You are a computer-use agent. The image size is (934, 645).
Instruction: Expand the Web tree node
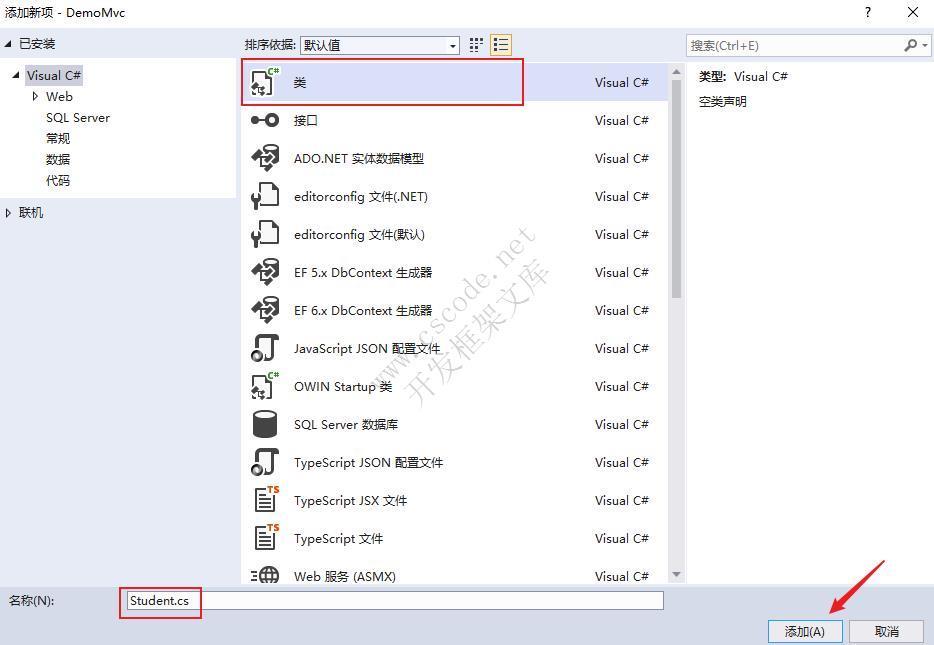(36, 96)
